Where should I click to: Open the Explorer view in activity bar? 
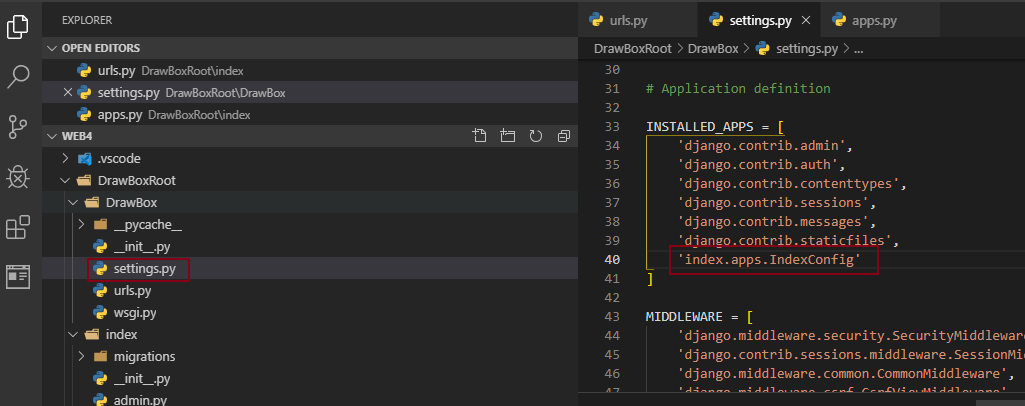18,27
